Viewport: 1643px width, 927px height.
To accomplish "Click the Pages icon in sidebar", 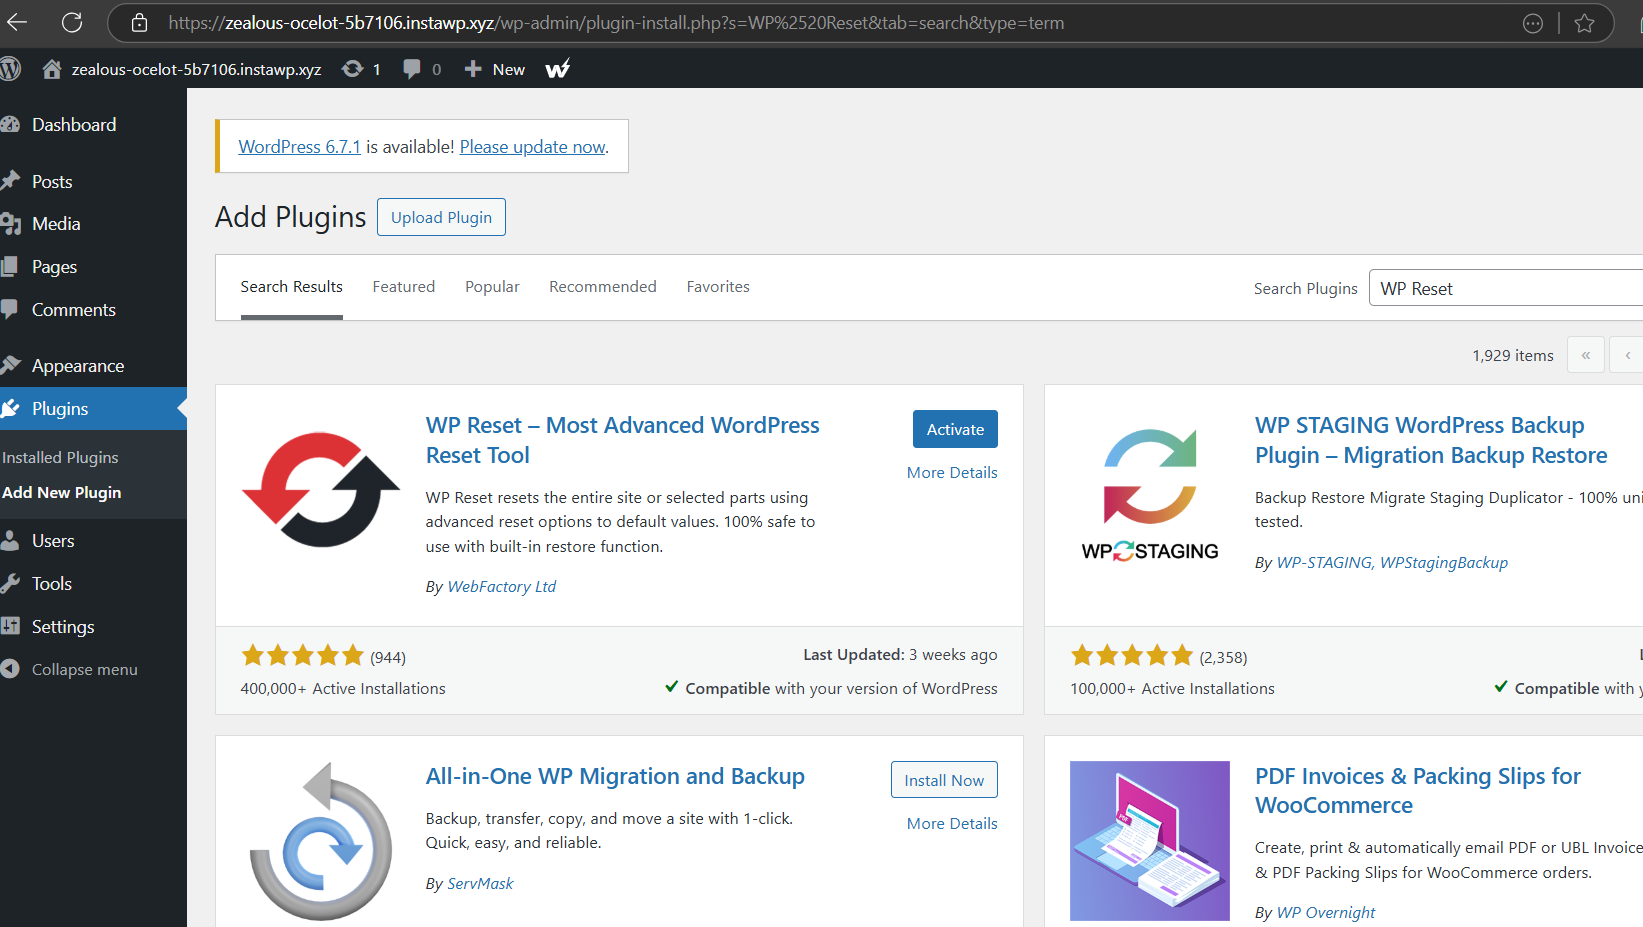I will pyautogui.click(x=10, y=267).
